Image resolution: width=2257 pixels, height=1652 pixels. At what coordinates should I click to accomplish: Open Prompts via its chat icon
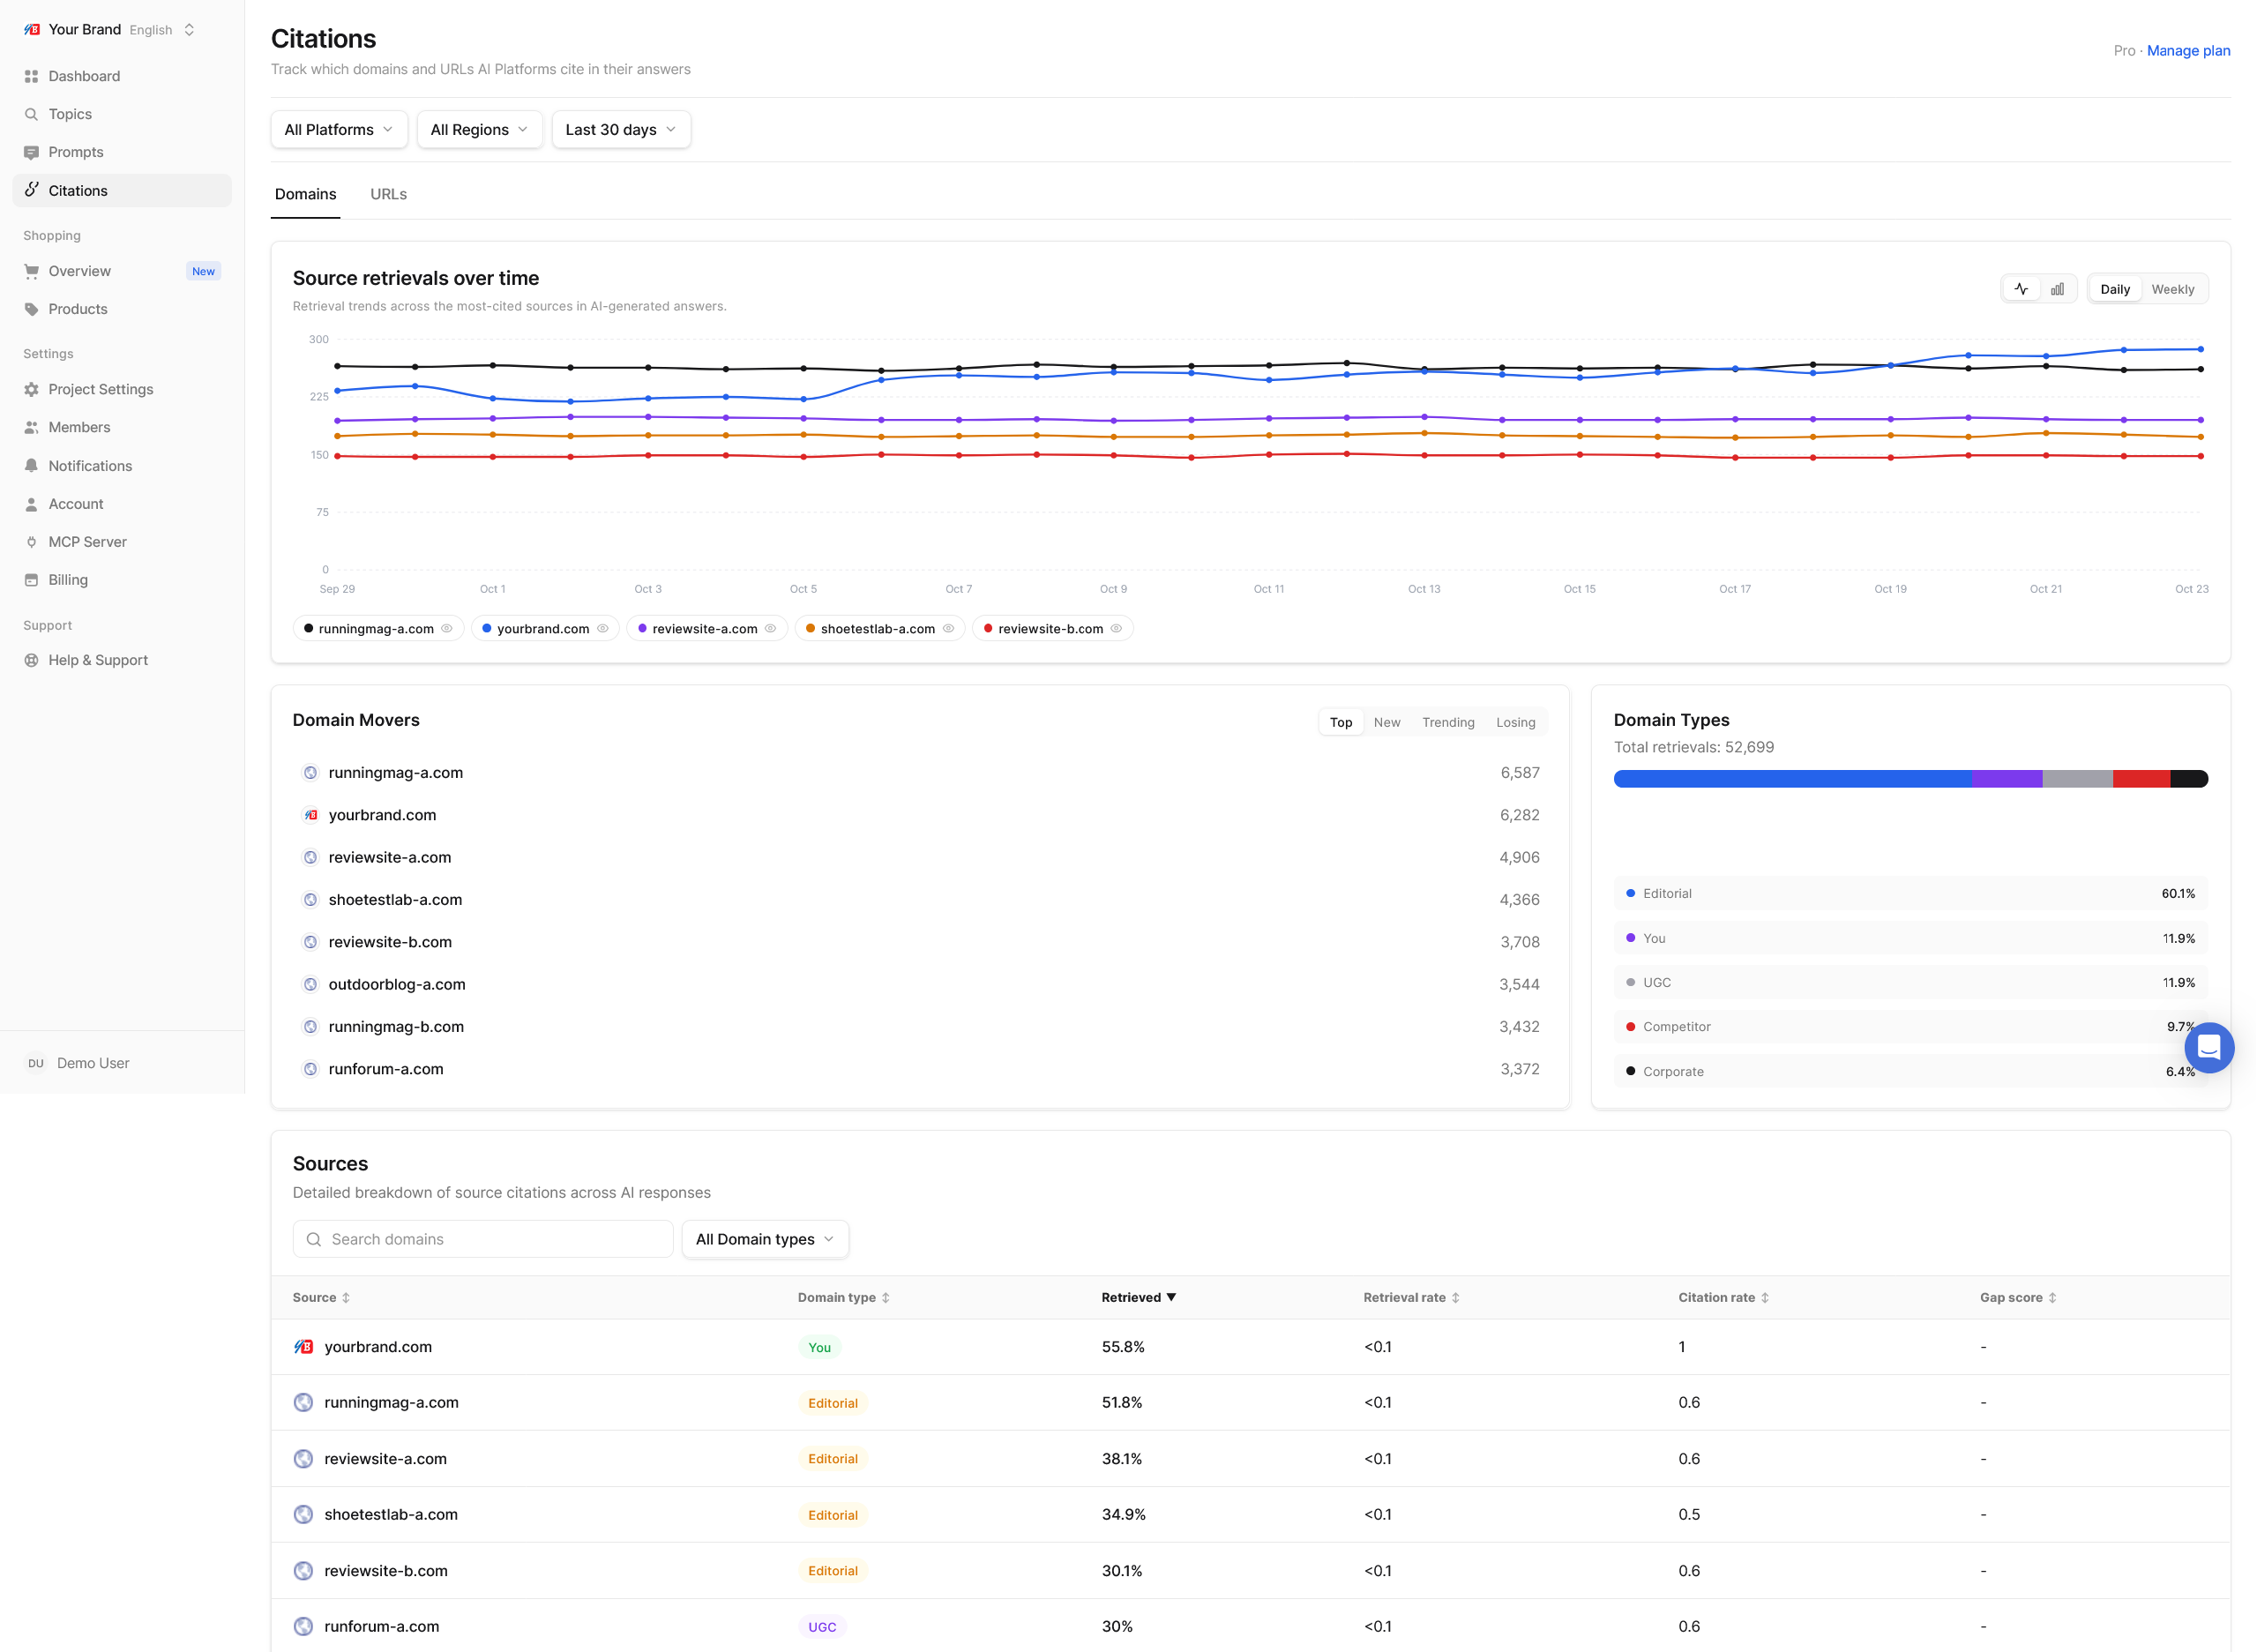pos(31,152)
